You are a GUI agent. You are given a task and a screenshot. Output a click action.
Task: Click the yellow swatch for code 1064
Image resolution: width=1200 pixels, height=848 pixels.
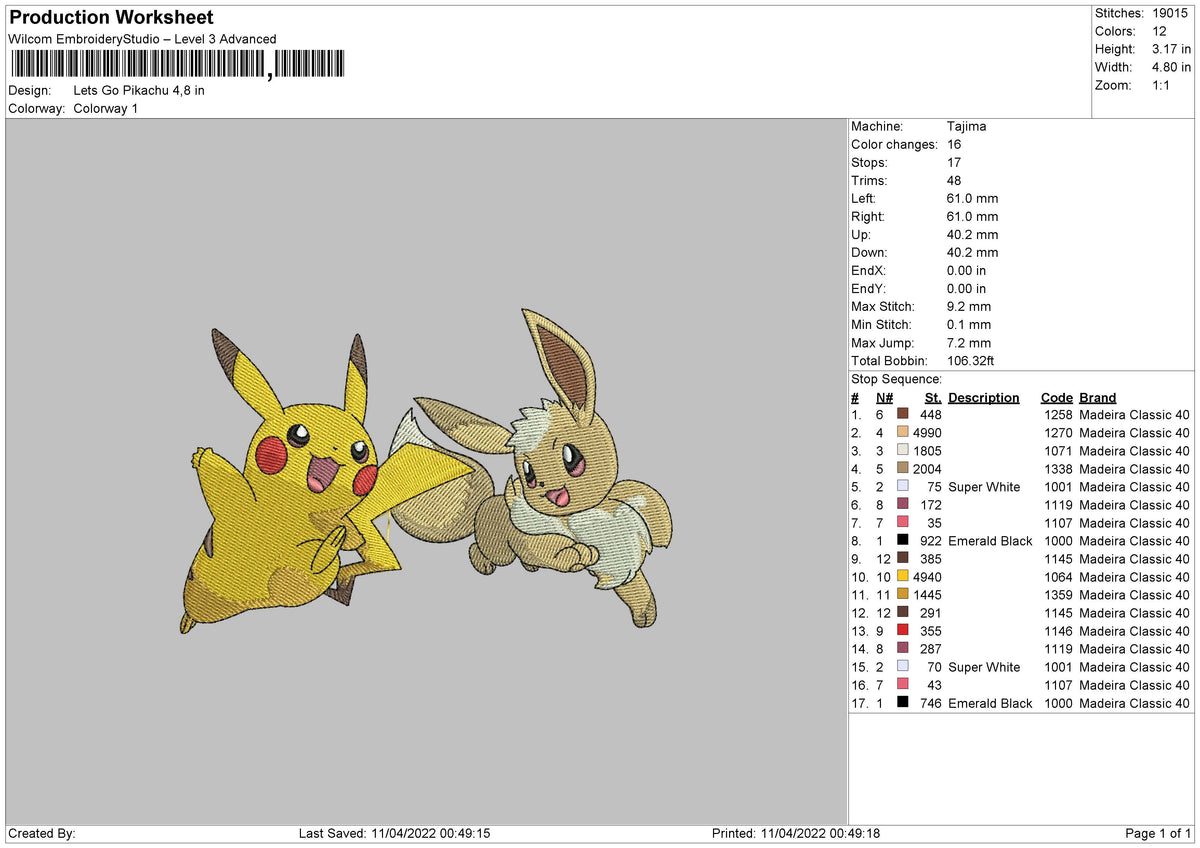[905, 577]
